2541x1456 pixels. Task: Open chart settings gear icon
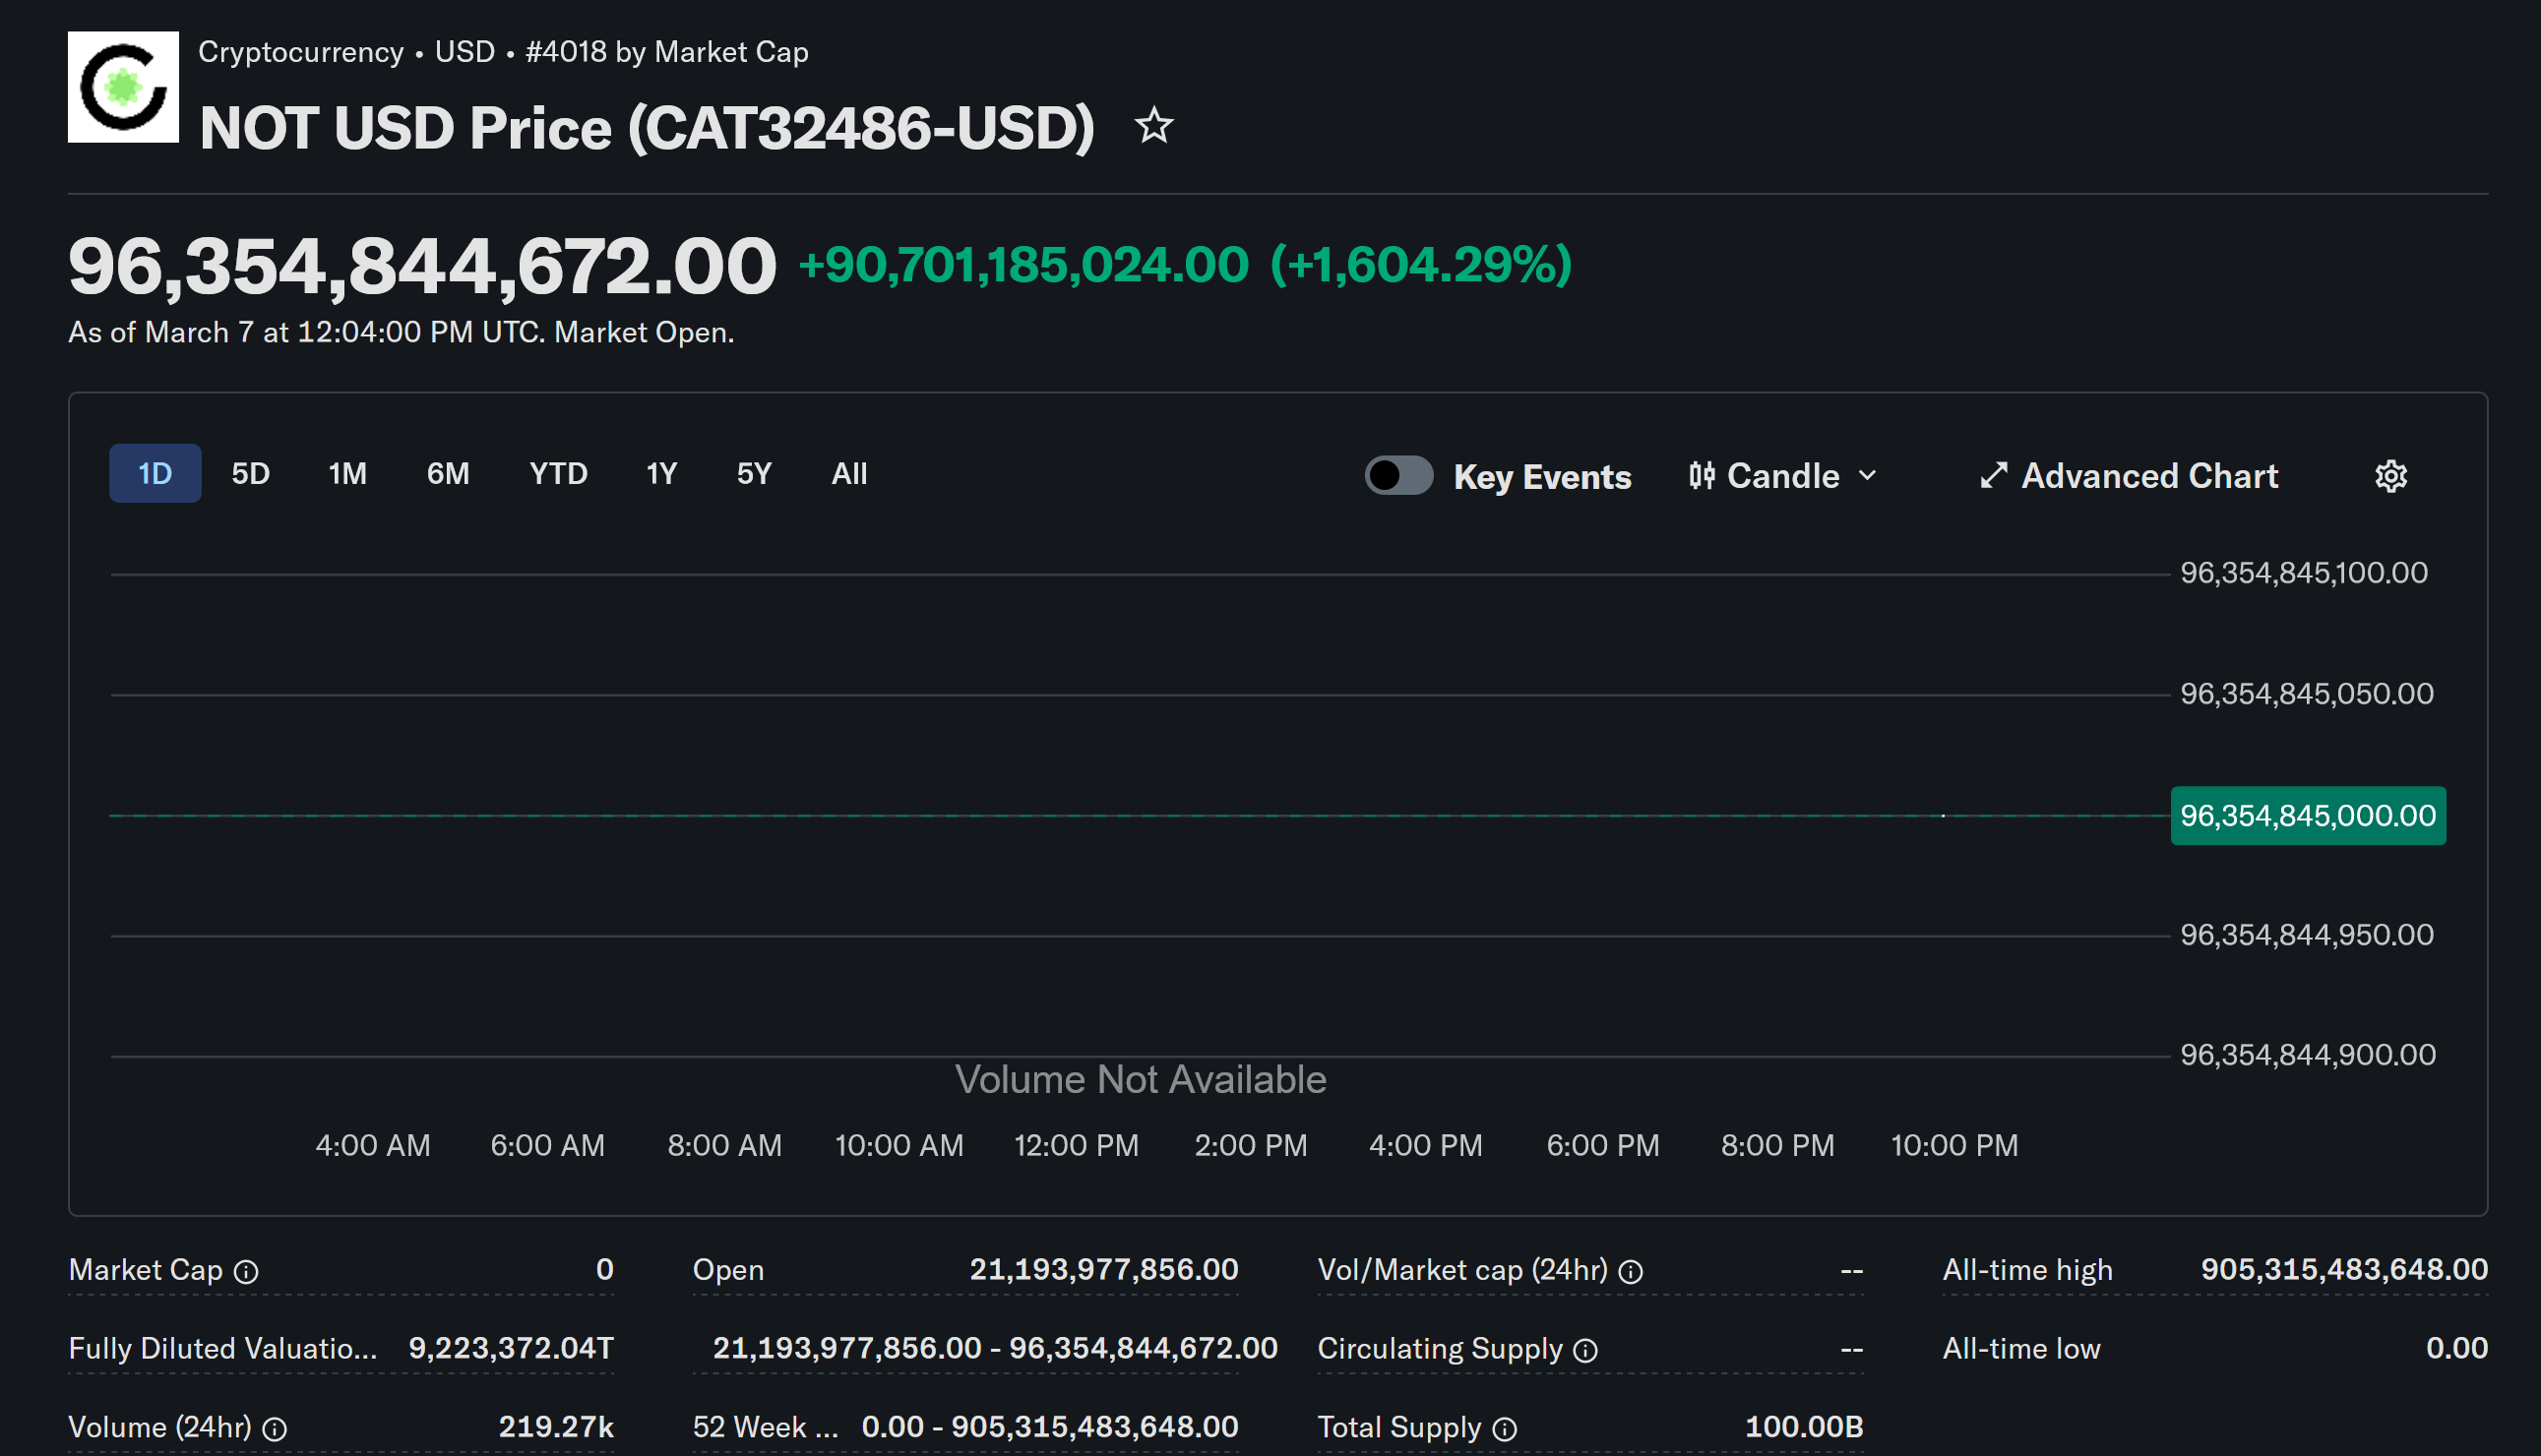pyautogui.click(x=2390, y=476)
